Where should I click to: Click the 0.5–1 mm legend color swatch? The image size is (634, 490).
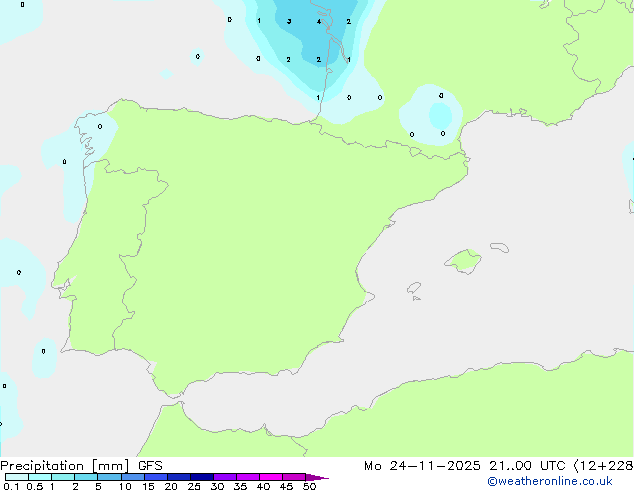click(40, 477)
